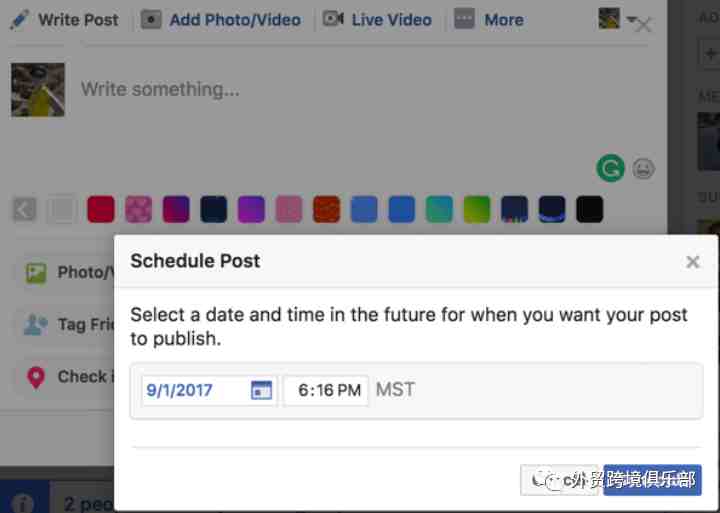Click the Live Video camera icon
Screen dimensions: 720x513
pyautogui.click(x=333, y=19)
